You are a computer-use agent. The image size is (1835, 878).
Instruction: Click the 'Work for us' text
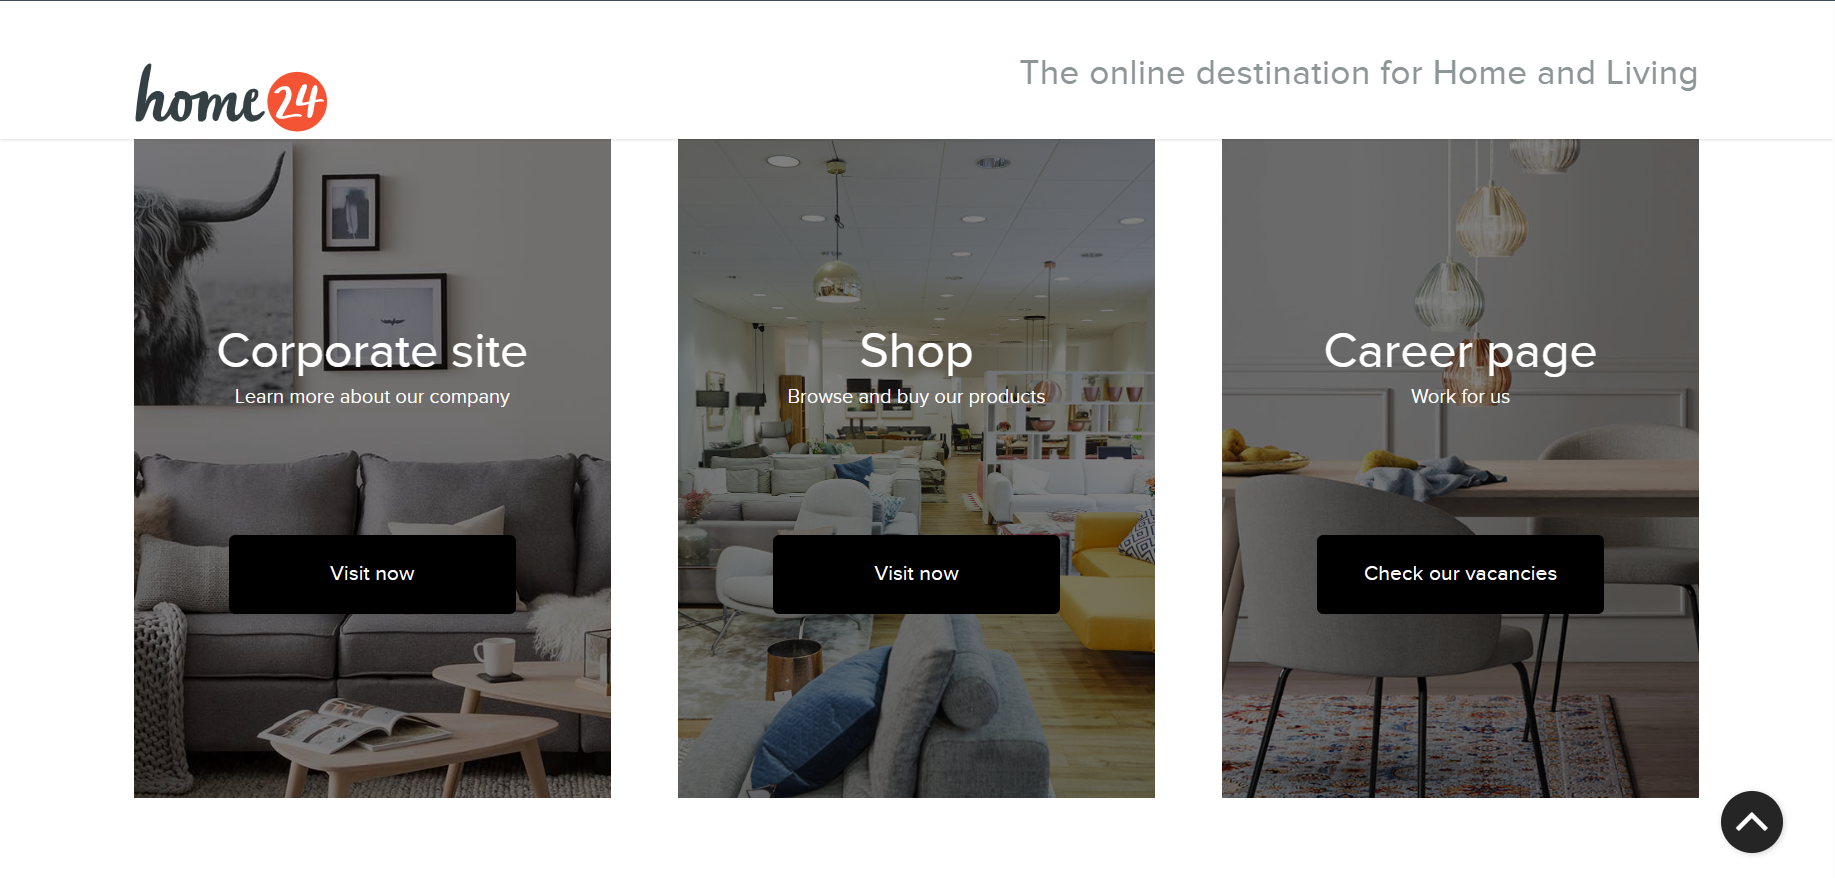1460,397
